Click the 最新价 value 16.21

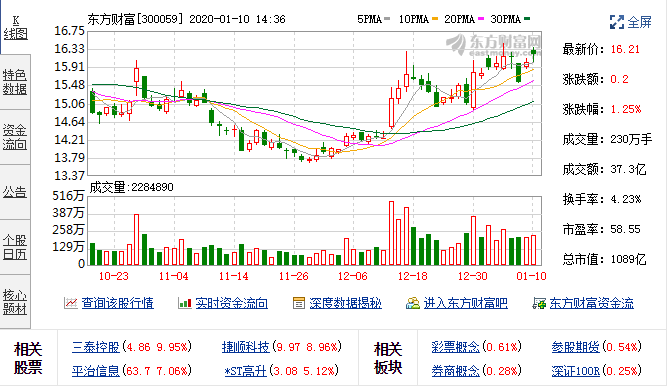tap(625, 49)
